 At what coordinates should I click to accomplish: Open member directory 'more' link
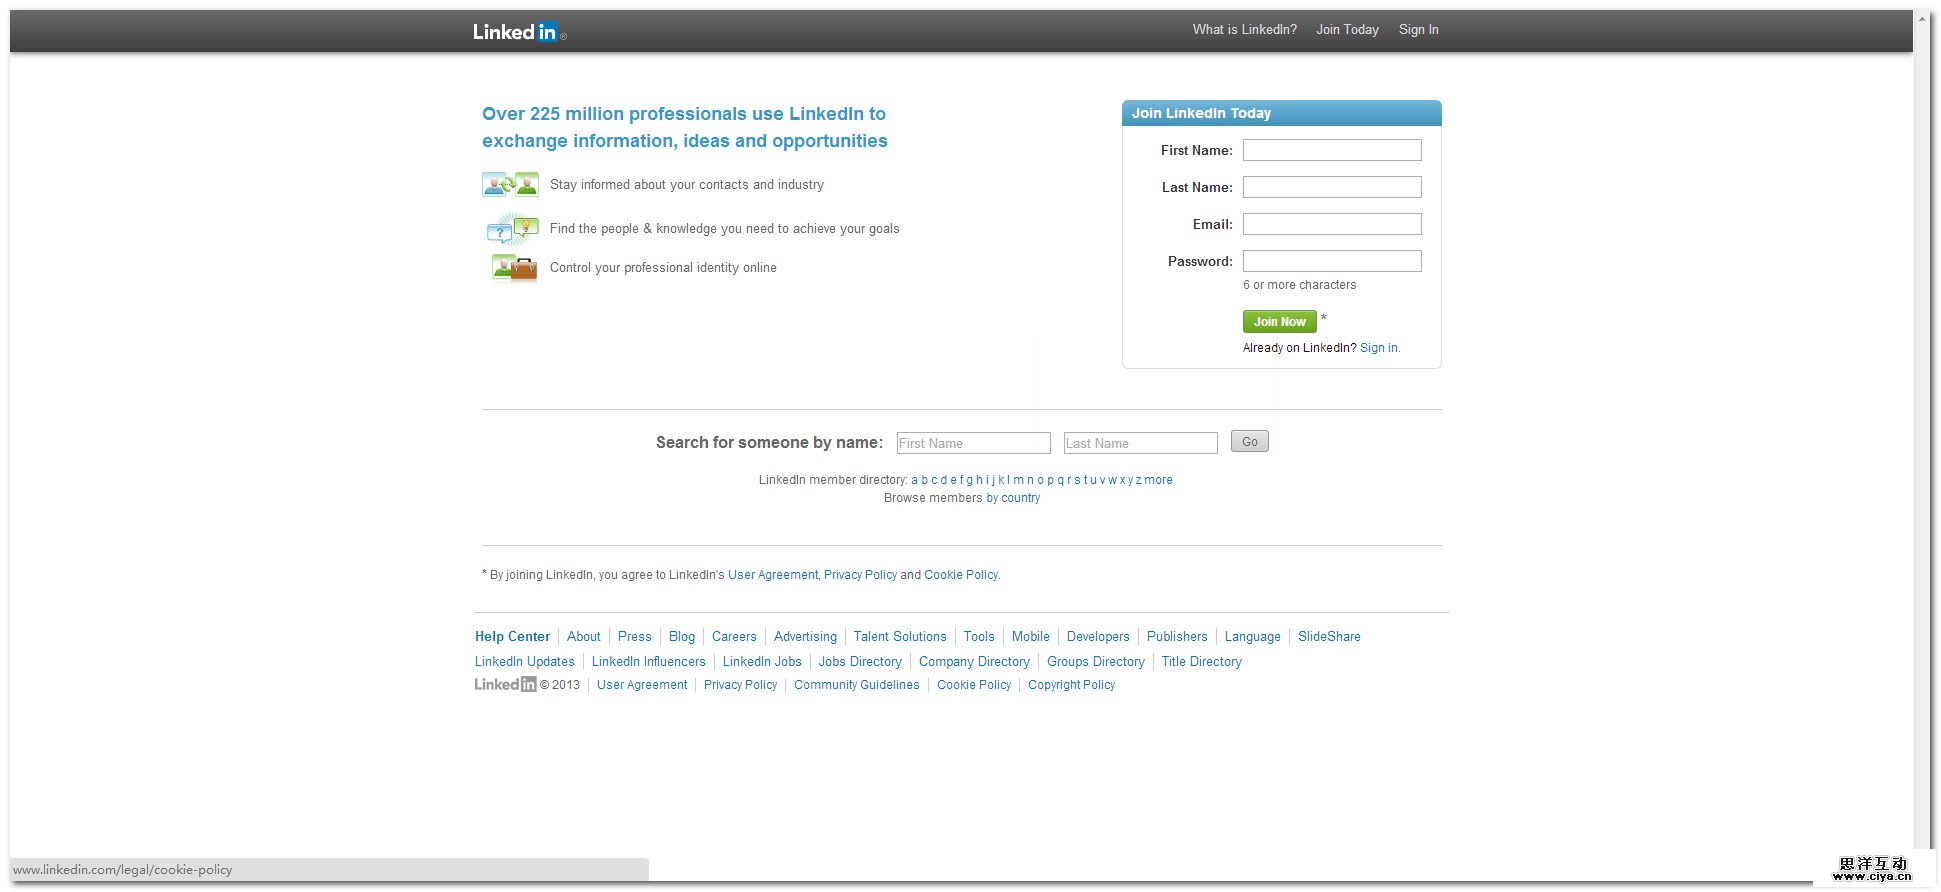click(1158, 480)
